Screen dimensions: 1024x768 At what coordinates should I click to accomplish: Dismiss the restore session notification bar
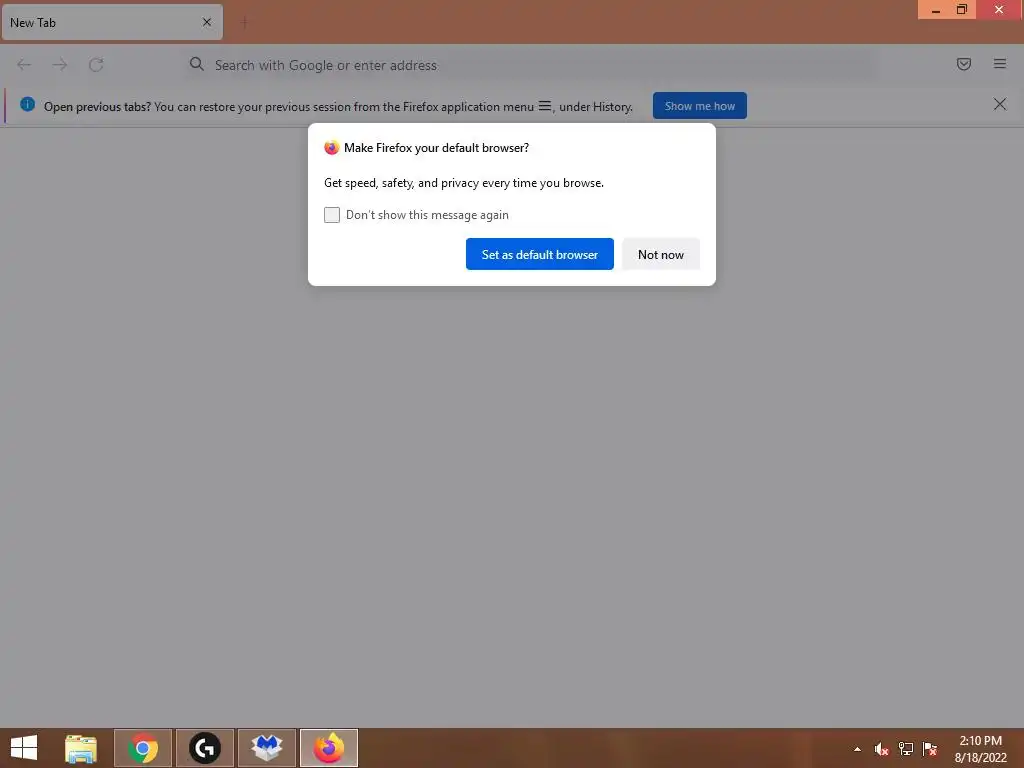[x=1000, y=104]
